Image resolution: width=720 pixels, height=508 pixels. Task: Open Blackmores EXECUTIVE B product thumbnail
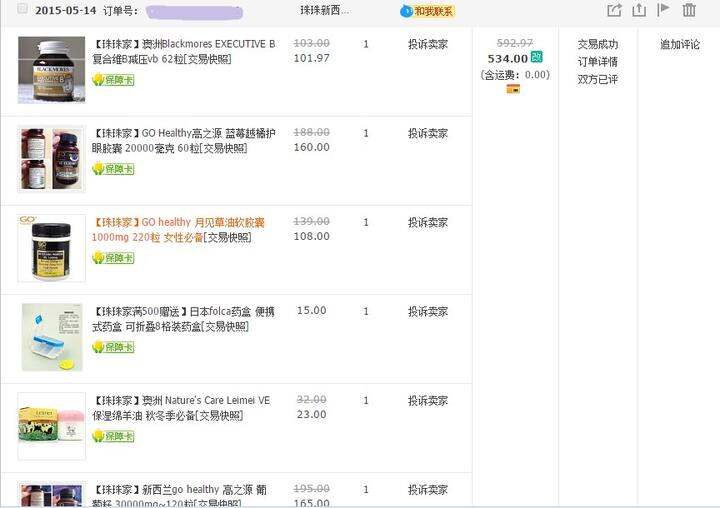click(x=51, y=70)
